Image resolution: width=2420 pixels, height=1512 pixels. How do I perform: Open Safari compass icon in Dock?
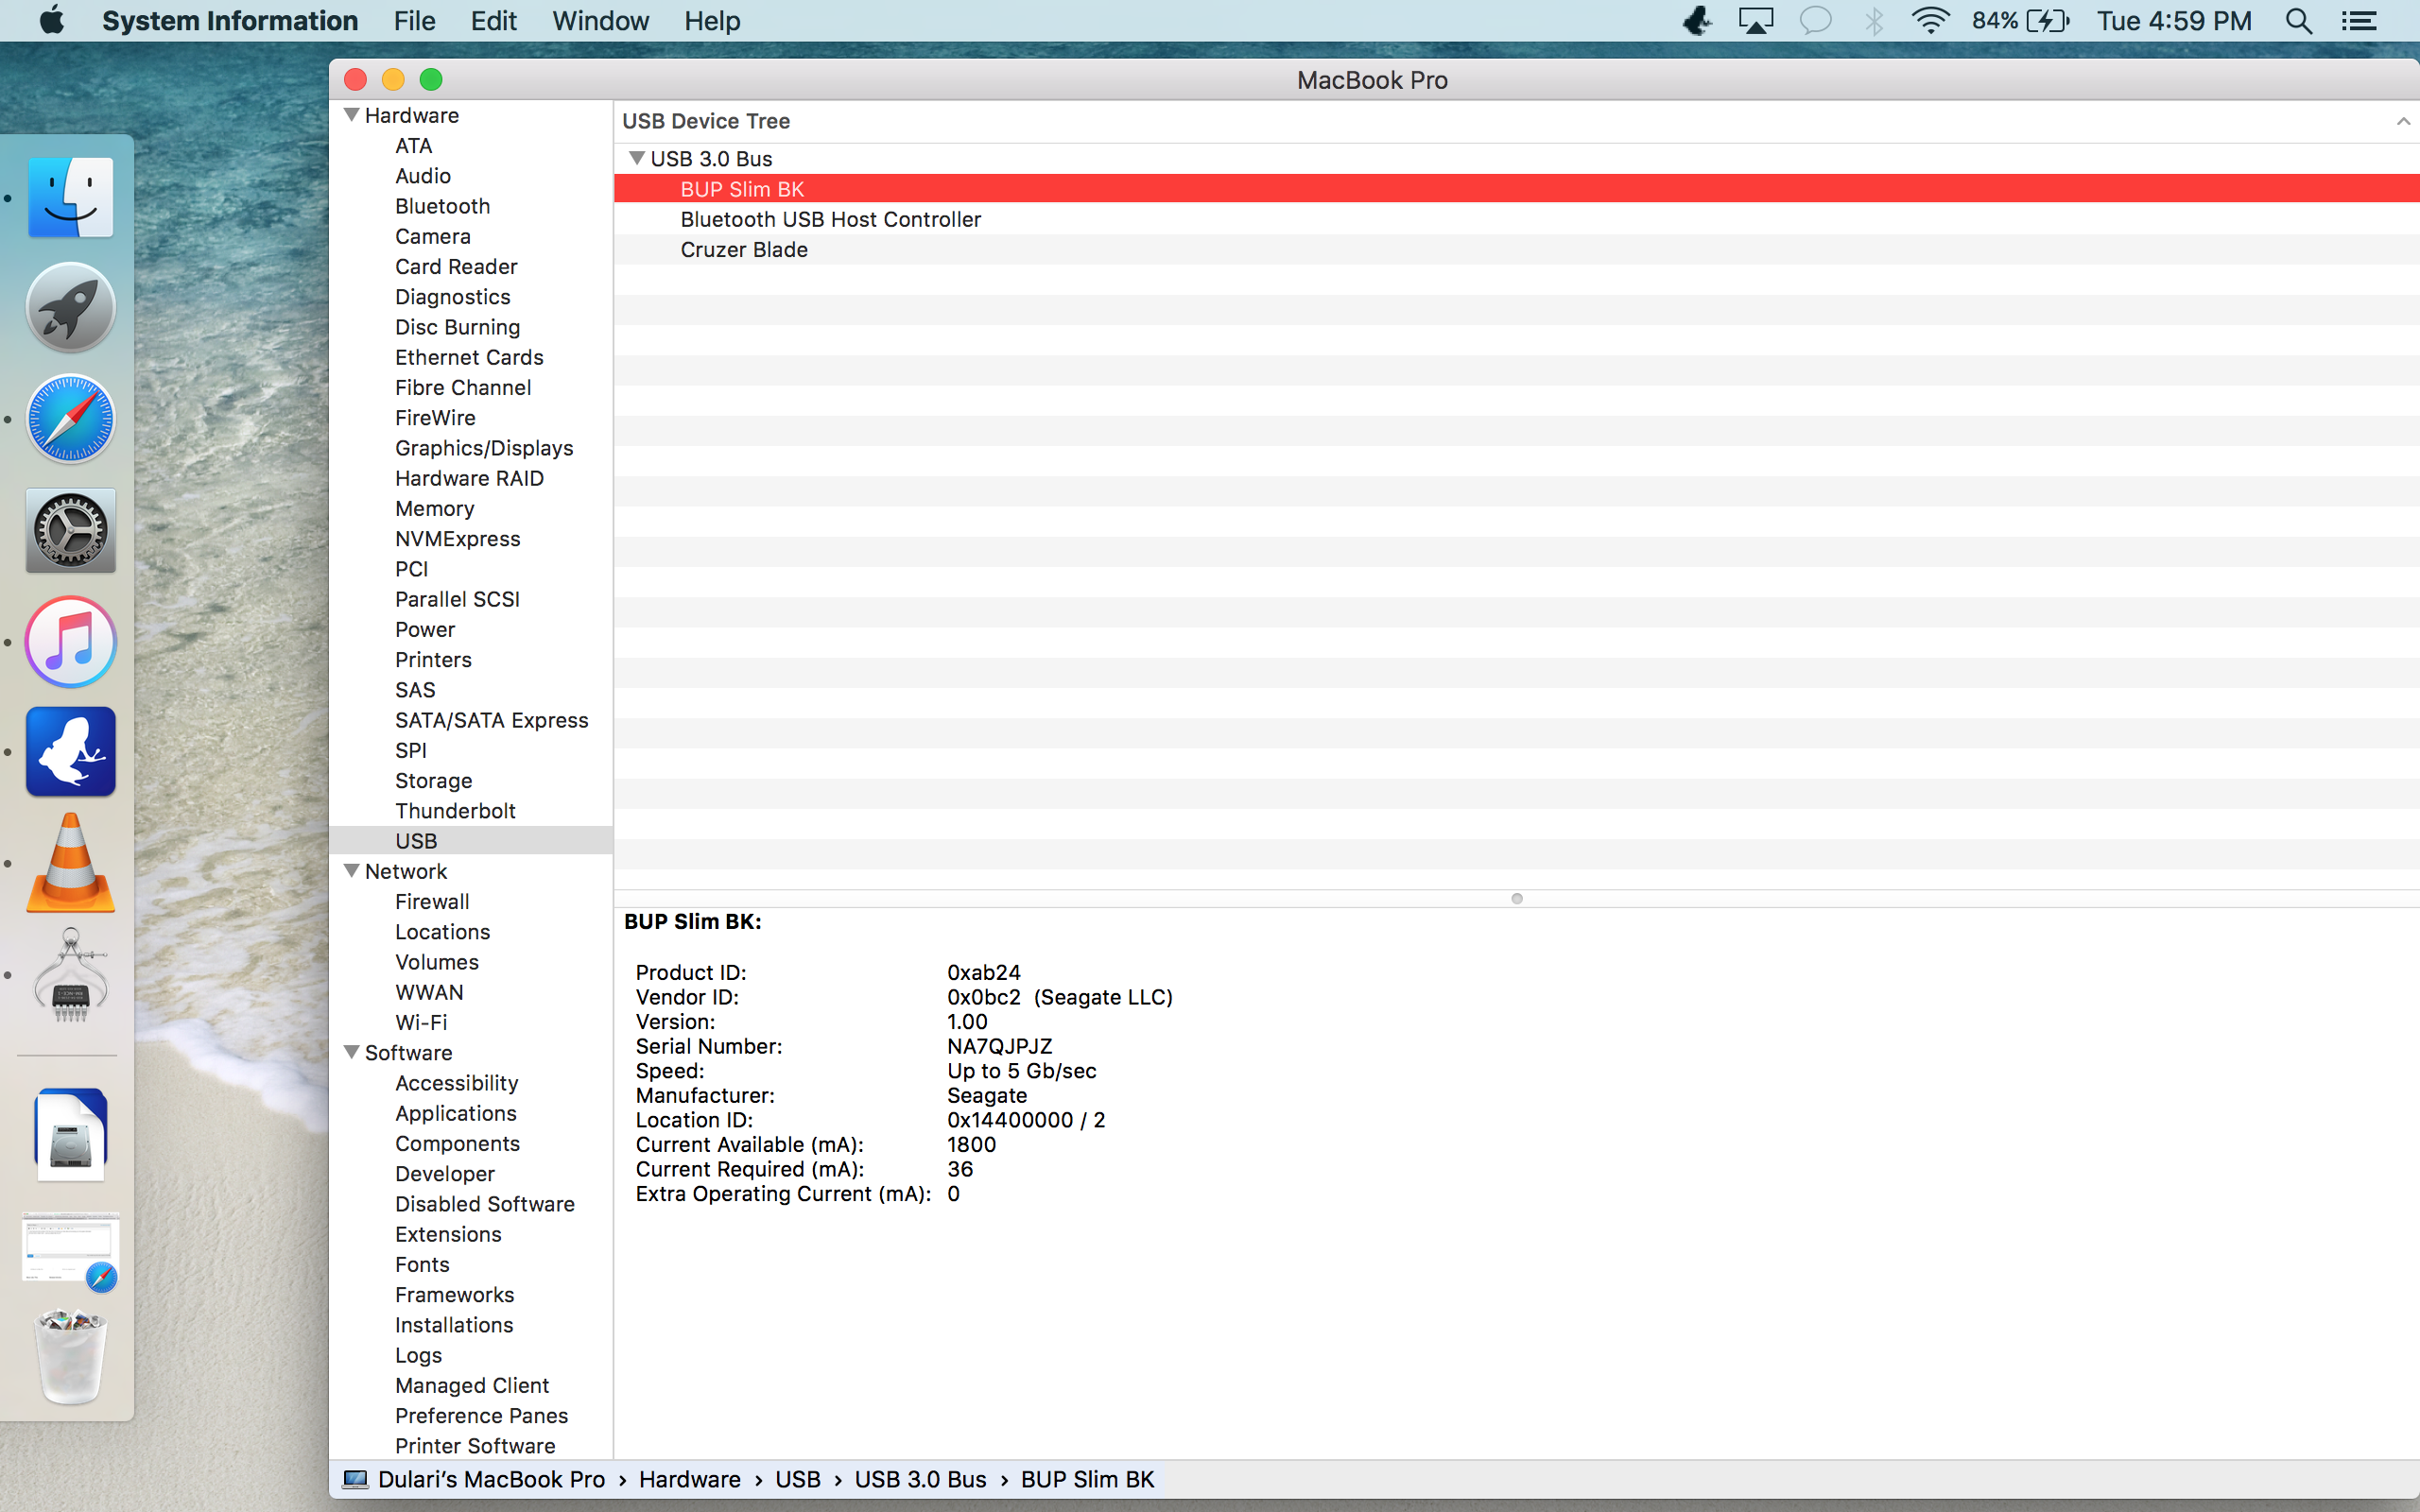(70, 419)
